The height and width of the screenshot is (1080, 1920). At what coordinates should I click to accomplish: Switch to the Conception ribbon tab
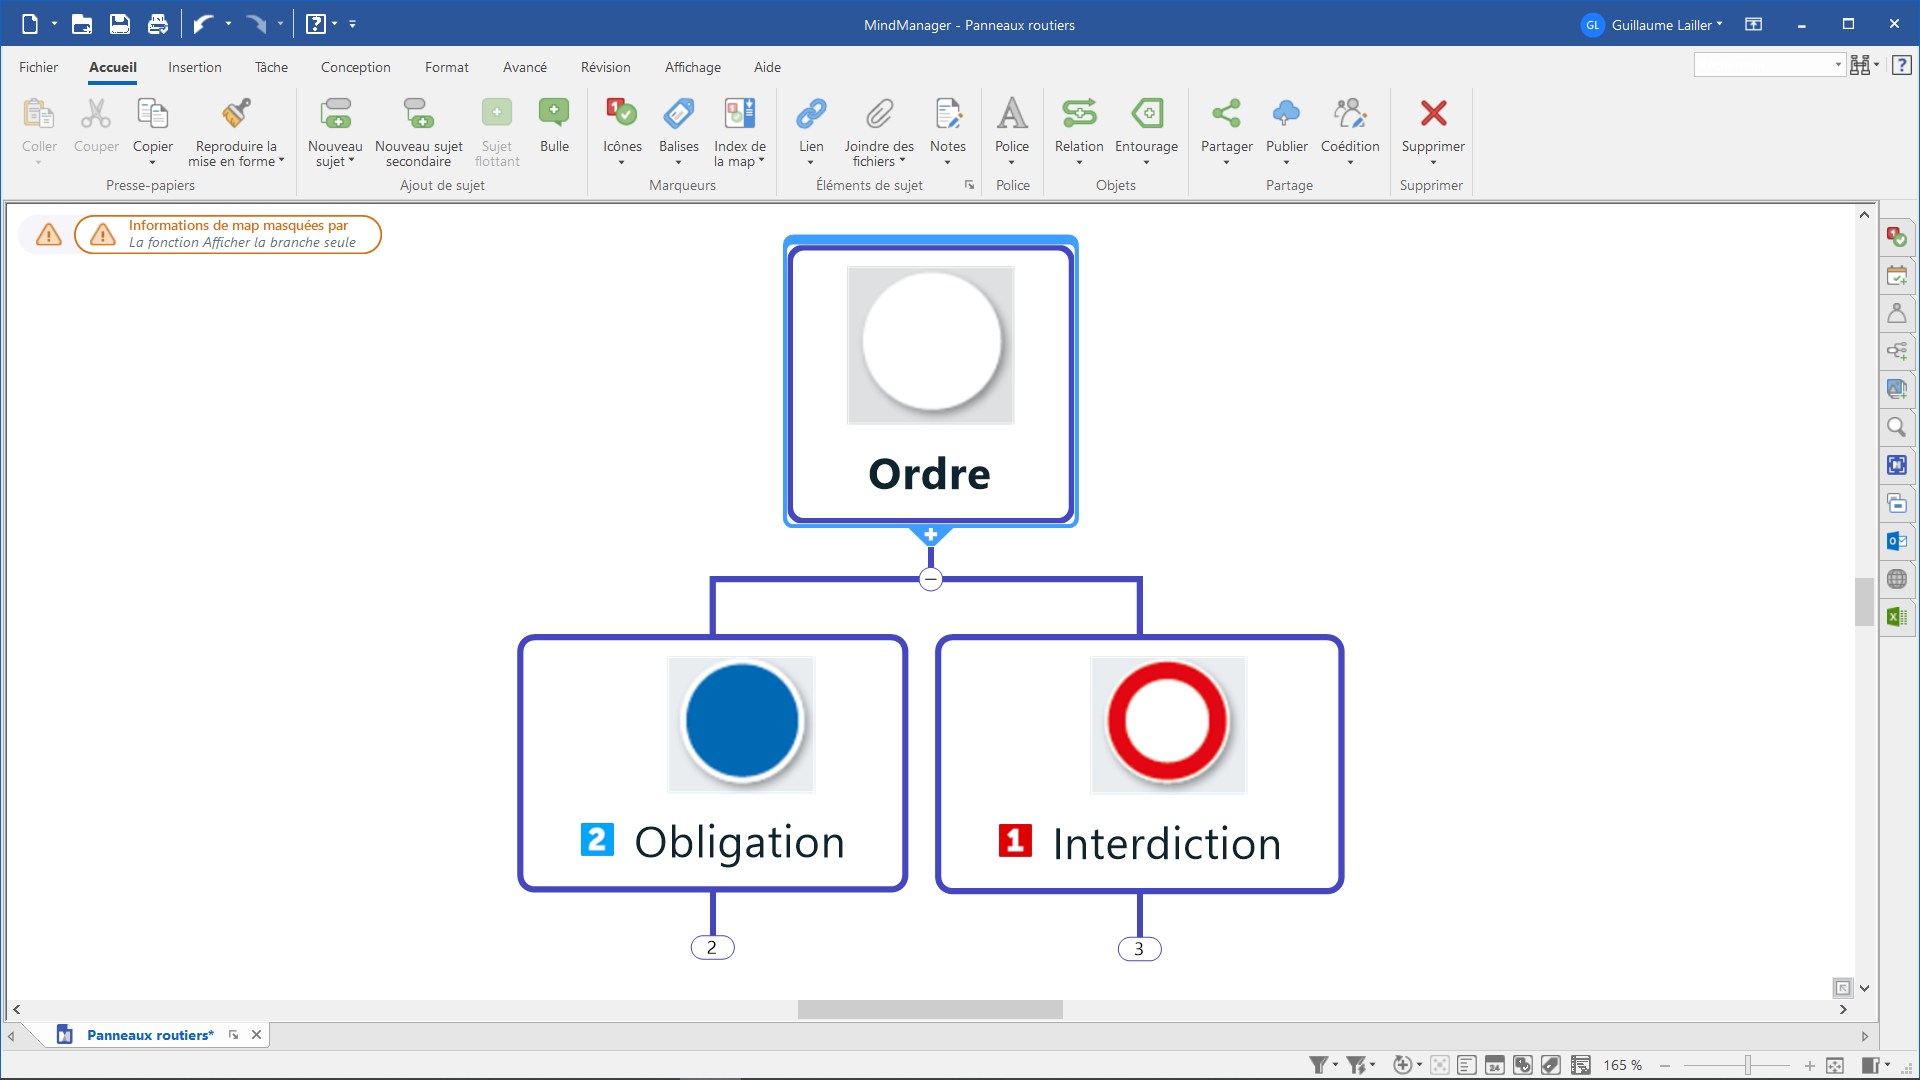tap(355, 67)
